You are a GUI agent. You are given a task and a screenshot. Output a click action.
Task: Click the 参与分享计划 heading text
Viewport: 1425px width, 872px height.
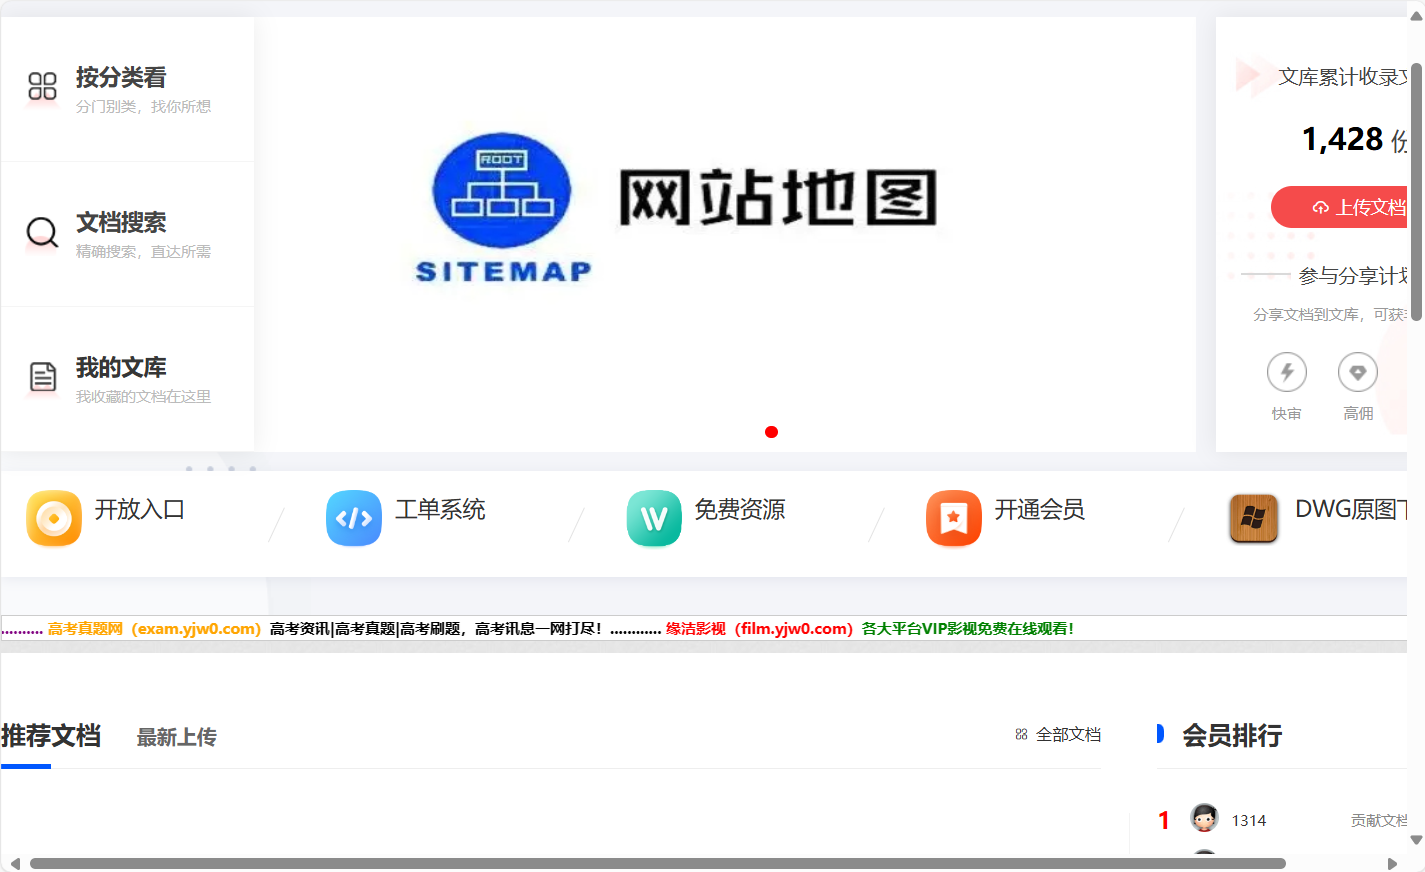click(1353, 276)
